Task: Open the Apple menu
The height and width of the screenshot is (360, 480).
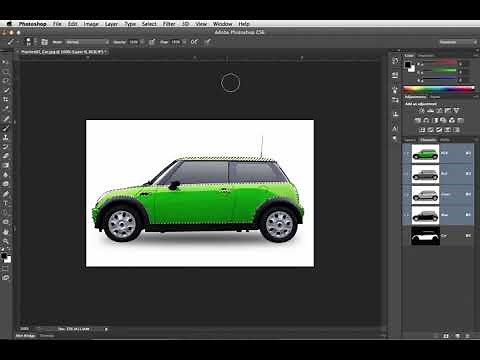Action: [9, 24]
